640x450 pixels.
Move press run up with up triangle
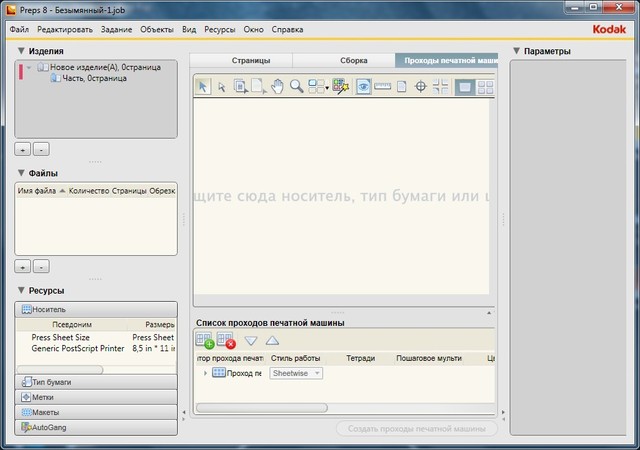point(272,341)
